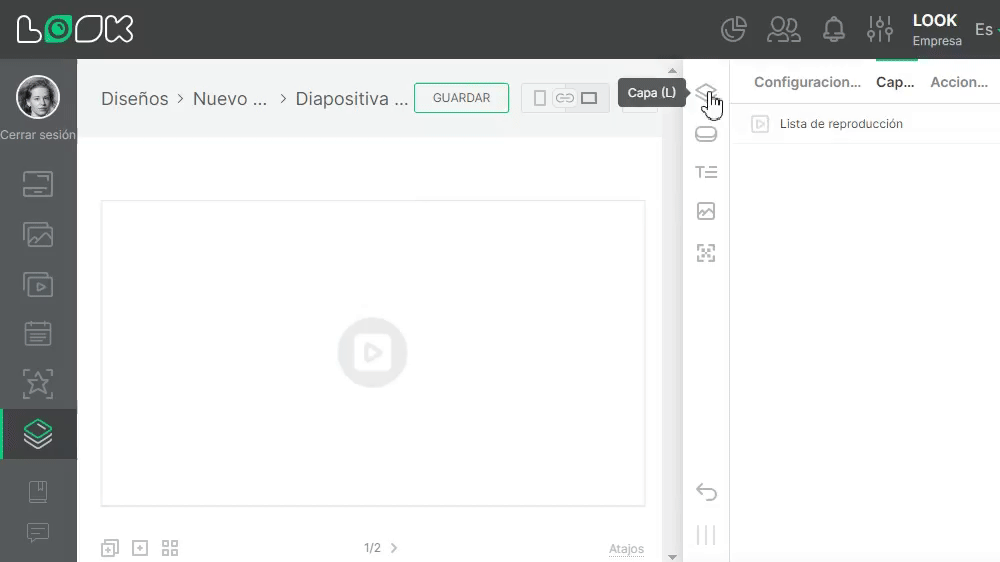Switch to the Cap... tab
Image resolution: width=1000 pixels, height=562 pixels.
pyautogui.click(x=895, y=82)
